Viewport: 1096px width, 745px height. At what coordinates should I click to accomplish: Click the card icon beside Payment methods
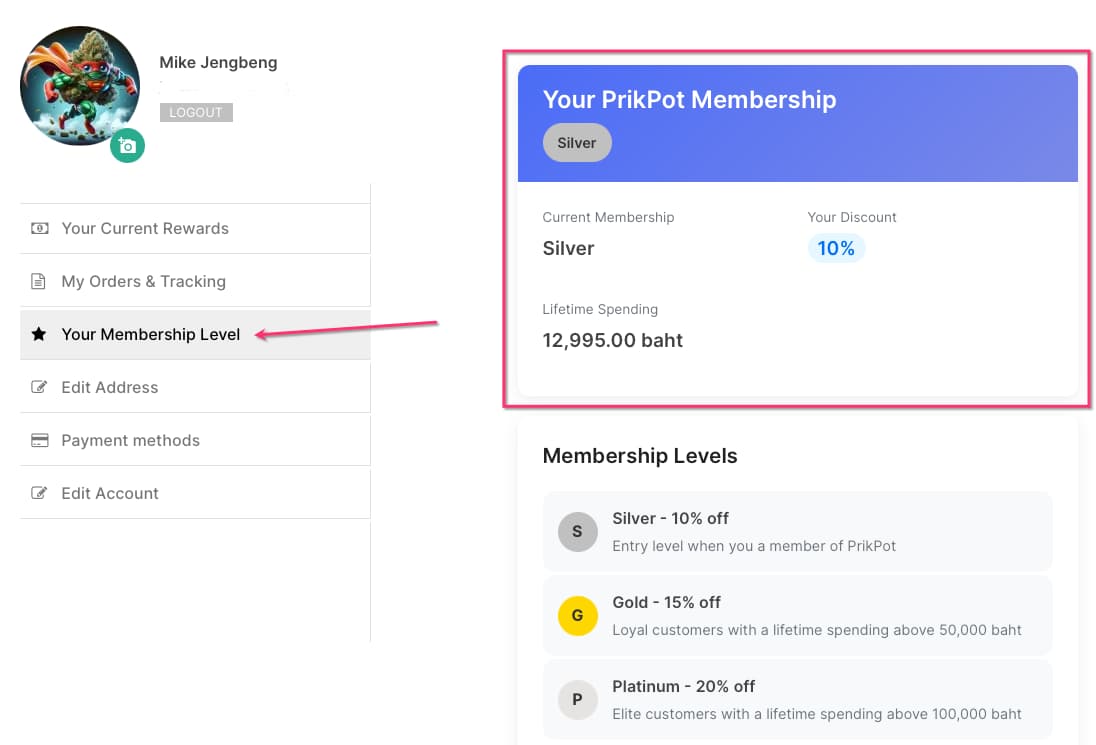39,440
